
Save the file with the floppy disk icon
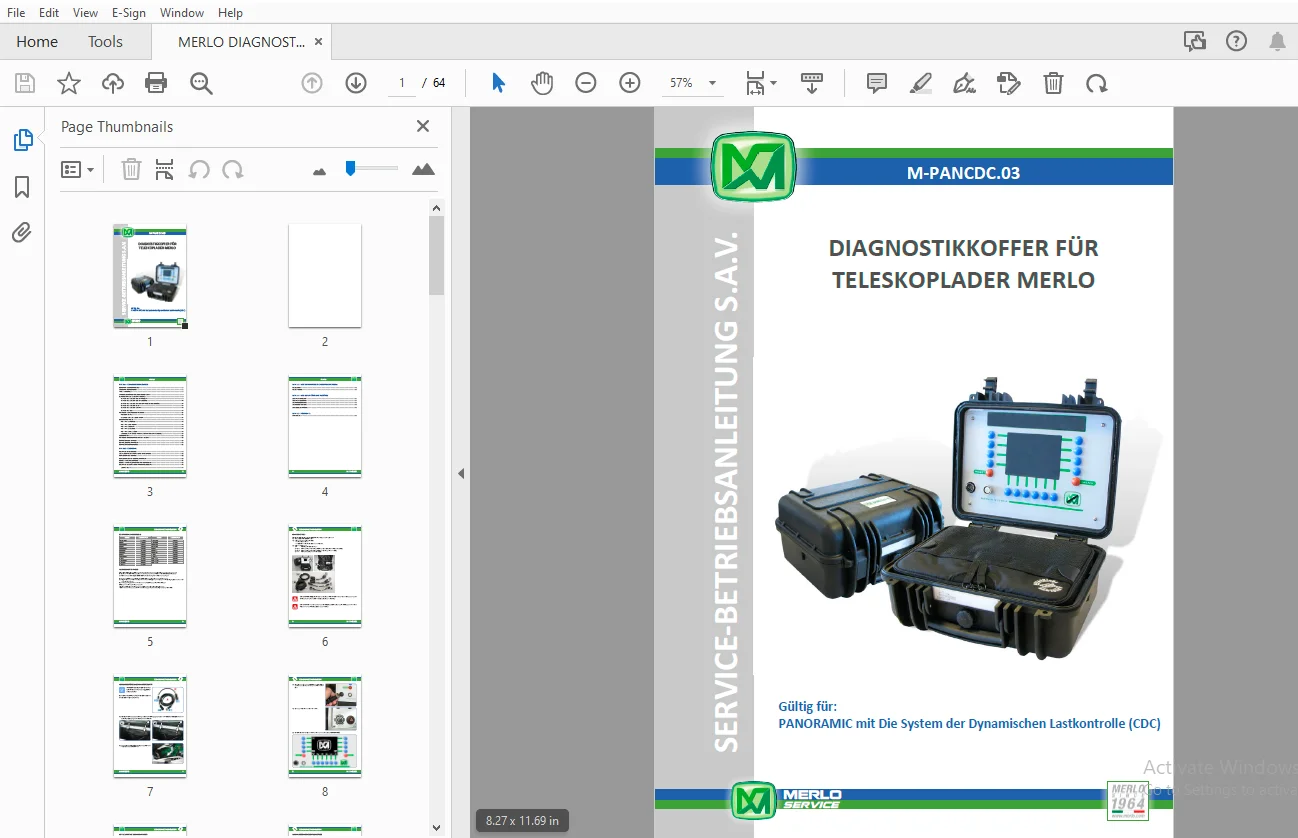pos(25,83)
